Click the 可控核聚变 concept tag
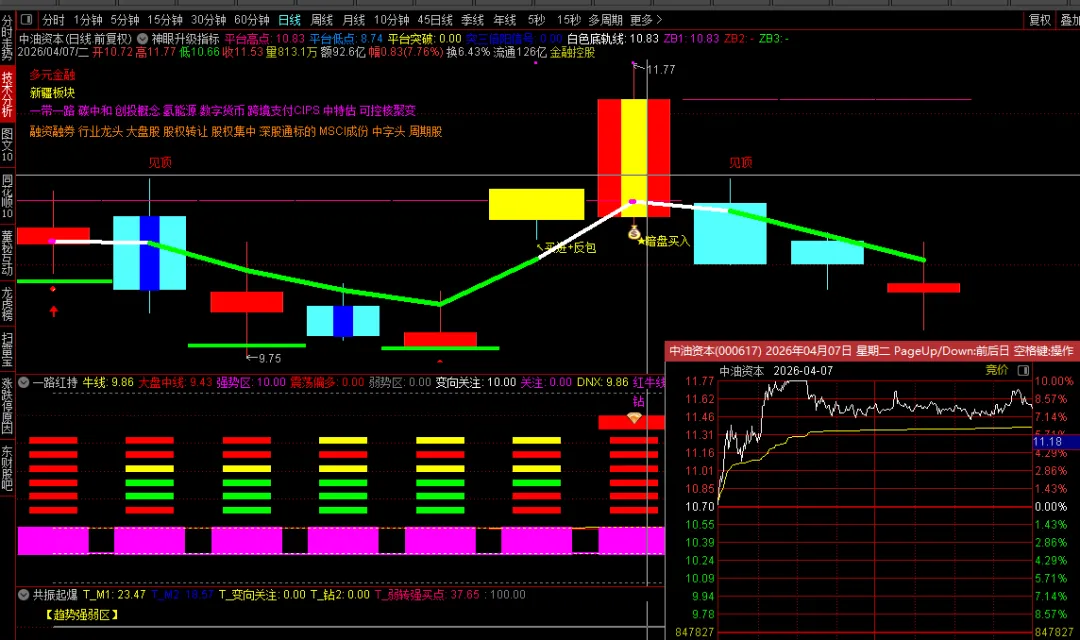 388,110
